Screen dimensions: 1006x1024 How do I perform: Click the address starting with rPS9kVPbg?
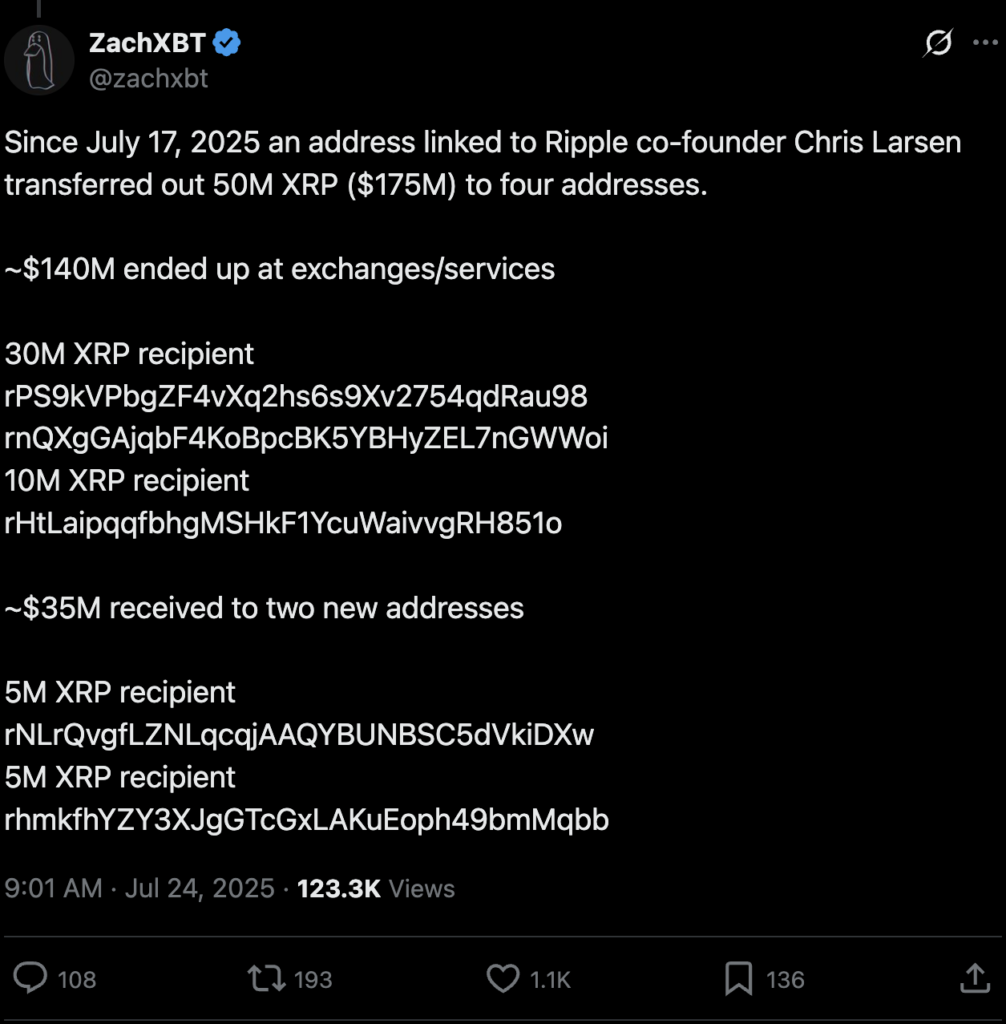[296, 396]
